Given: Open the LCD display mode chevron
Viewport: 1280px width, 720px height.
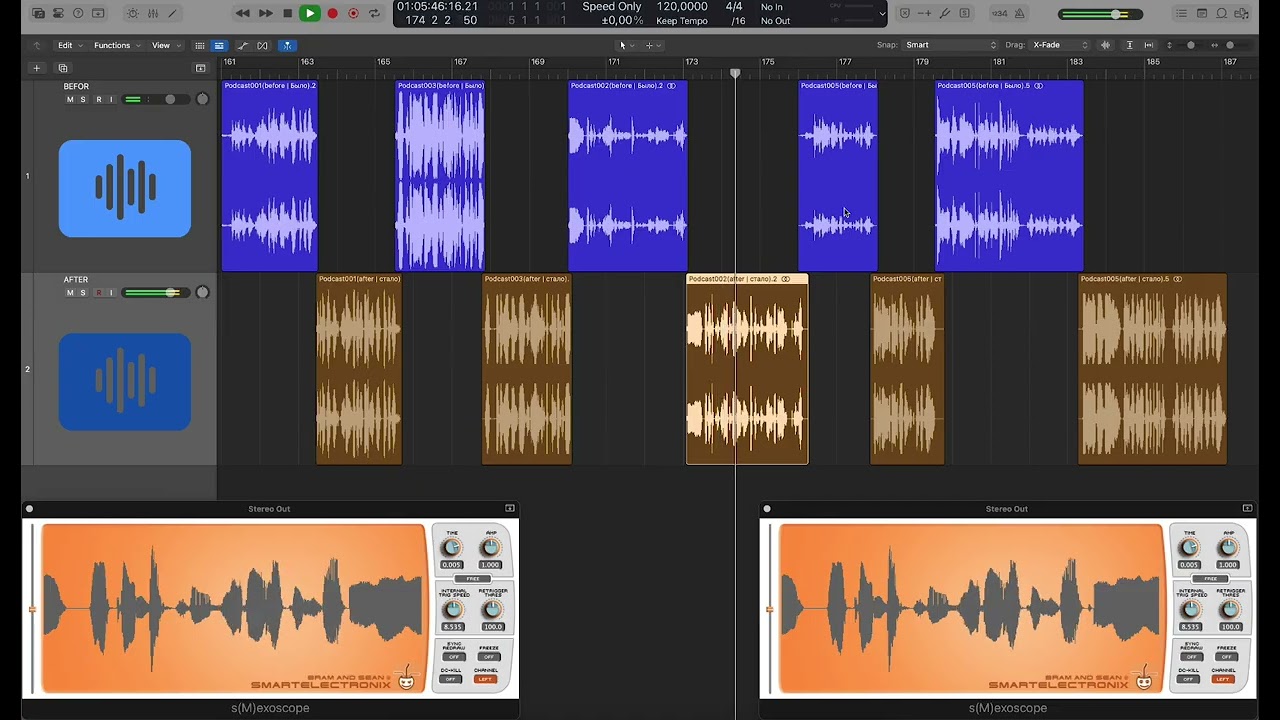Looking at the screenshot, I should pos(881,14).
